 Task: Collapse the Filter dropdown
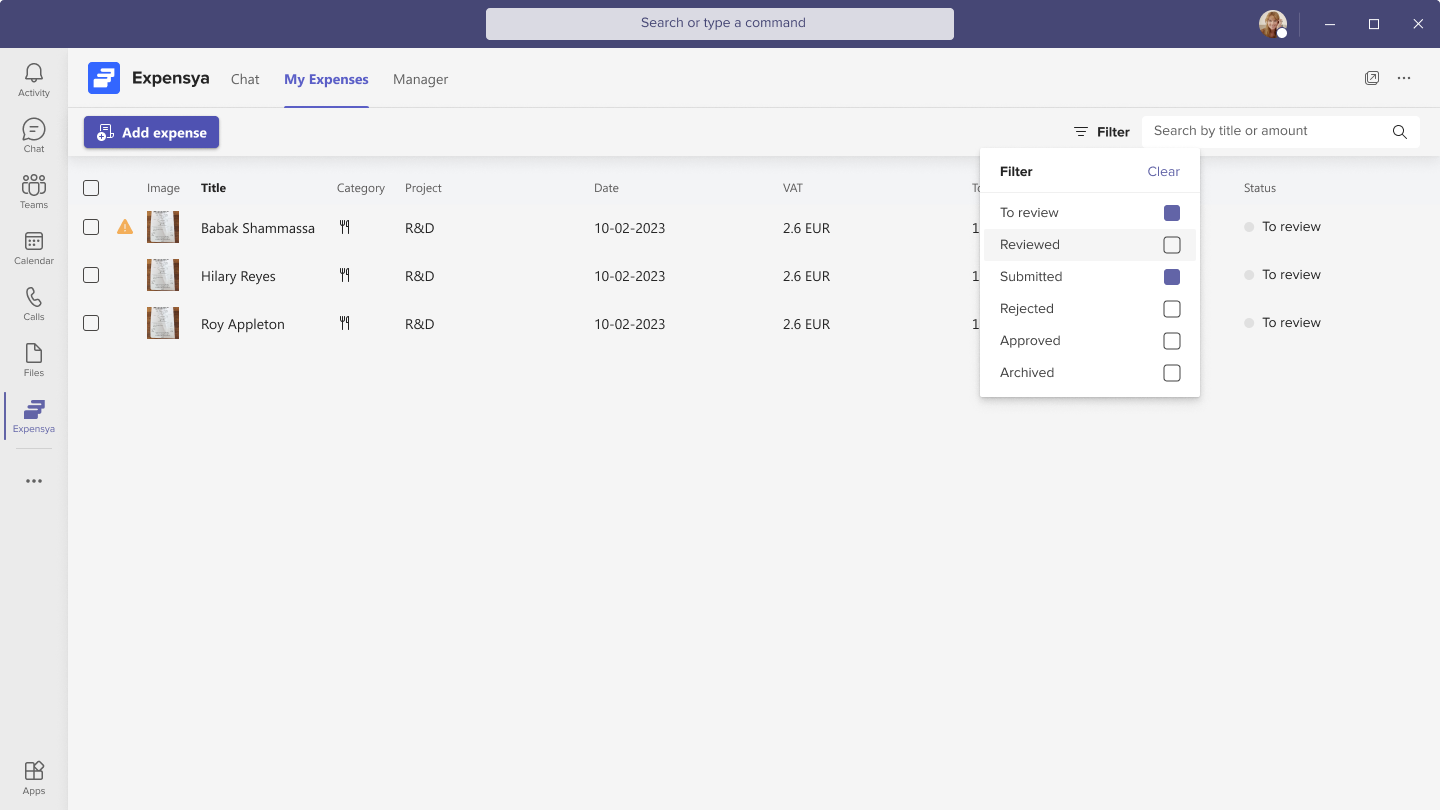[1101, 132]
